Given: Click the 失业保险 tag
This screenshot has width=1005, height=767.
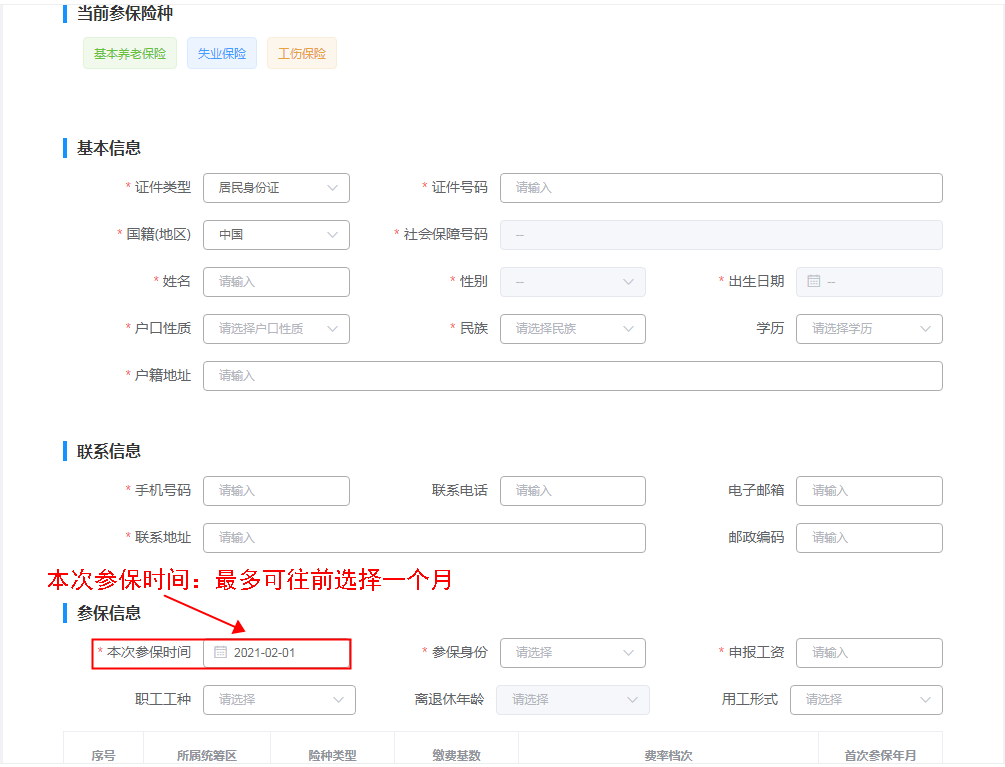Looking at the screenshot, I should tap(222, 53).
